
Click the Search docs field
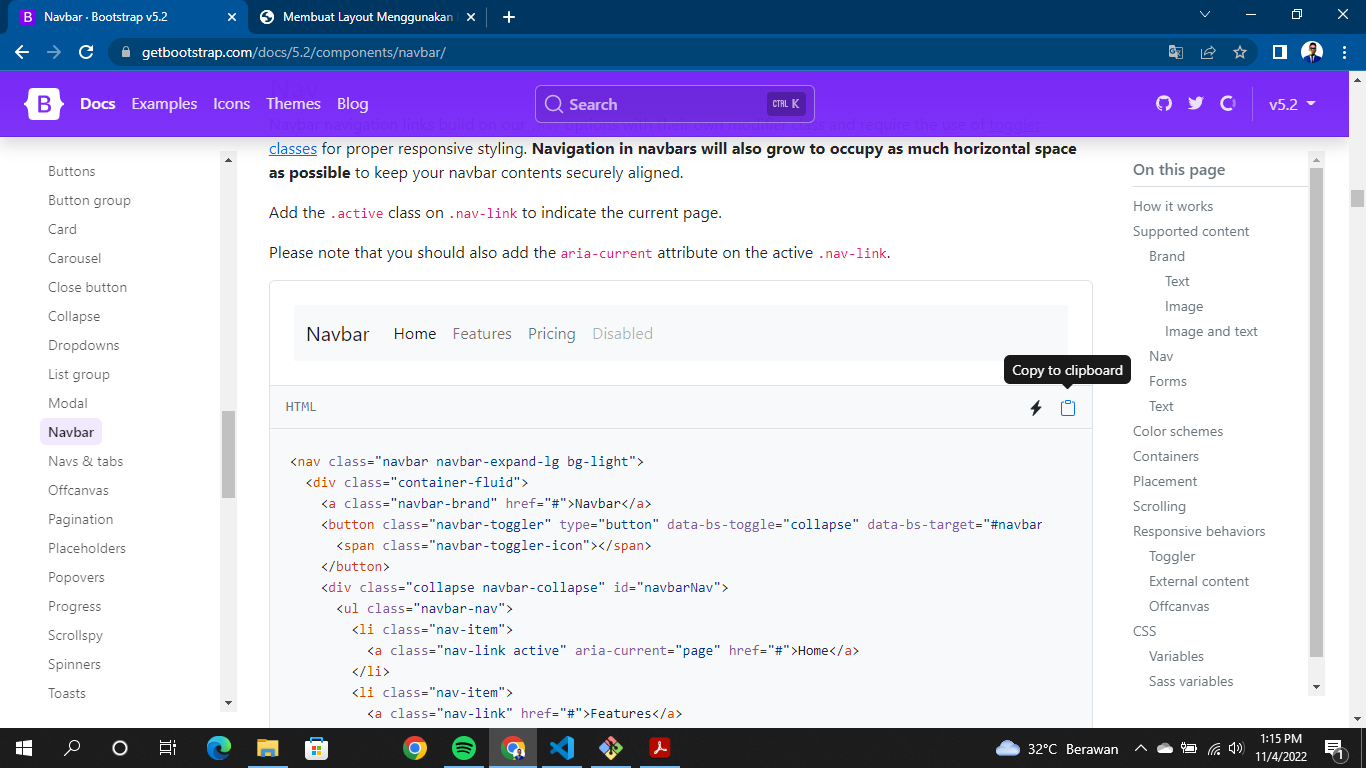point(675,104)
